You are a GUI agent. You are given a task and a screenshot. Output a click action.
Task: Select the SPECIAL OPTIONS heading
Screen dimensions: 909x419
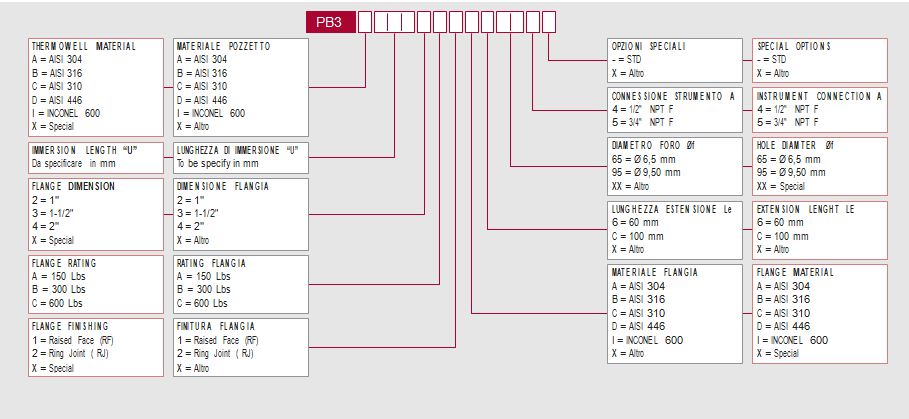(x=794, y=47)
